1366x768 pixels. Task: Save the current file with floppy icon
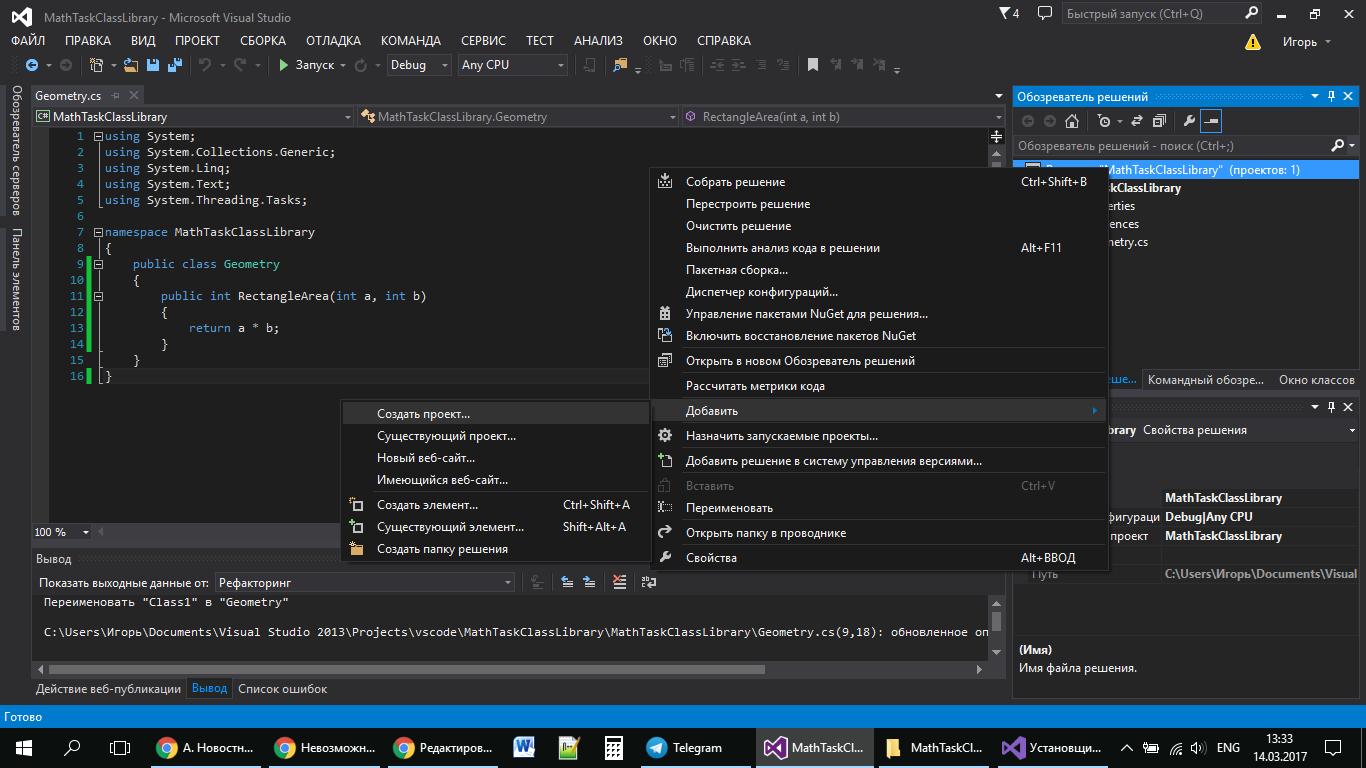click(x=153, y=65)
